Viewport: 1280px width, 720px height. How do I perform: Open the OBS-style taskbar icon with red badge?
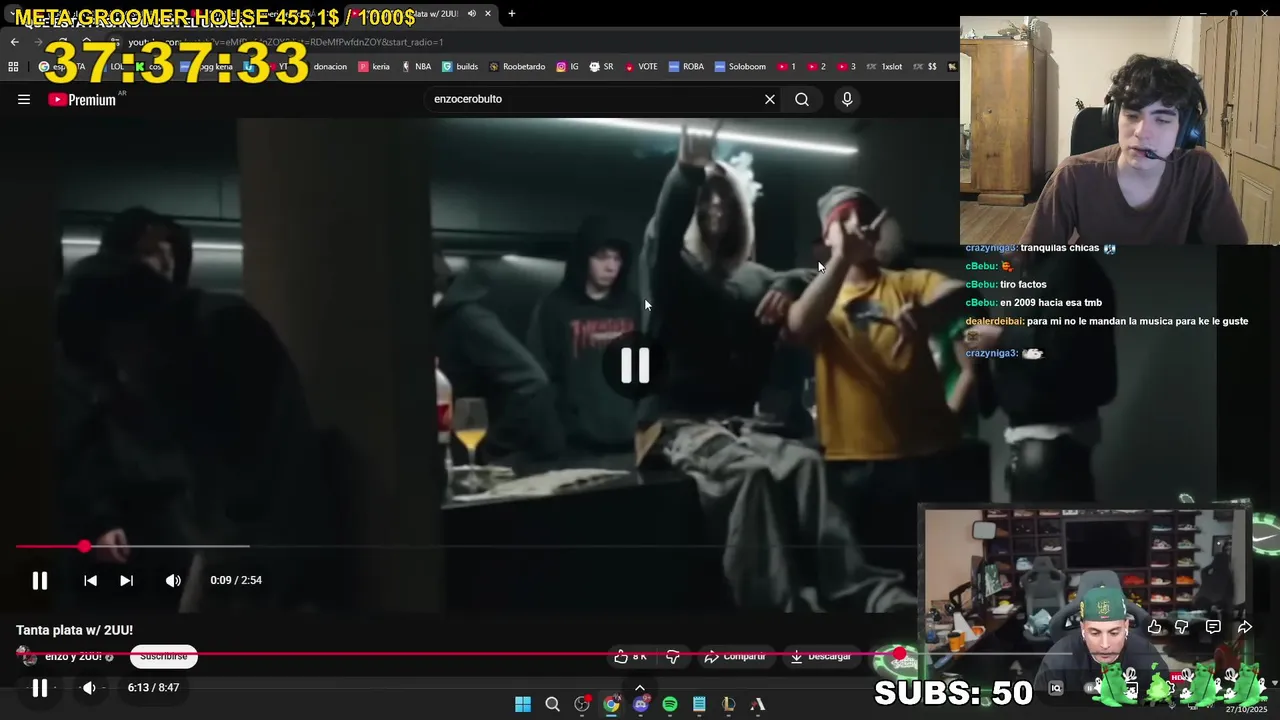coord(582,704)
